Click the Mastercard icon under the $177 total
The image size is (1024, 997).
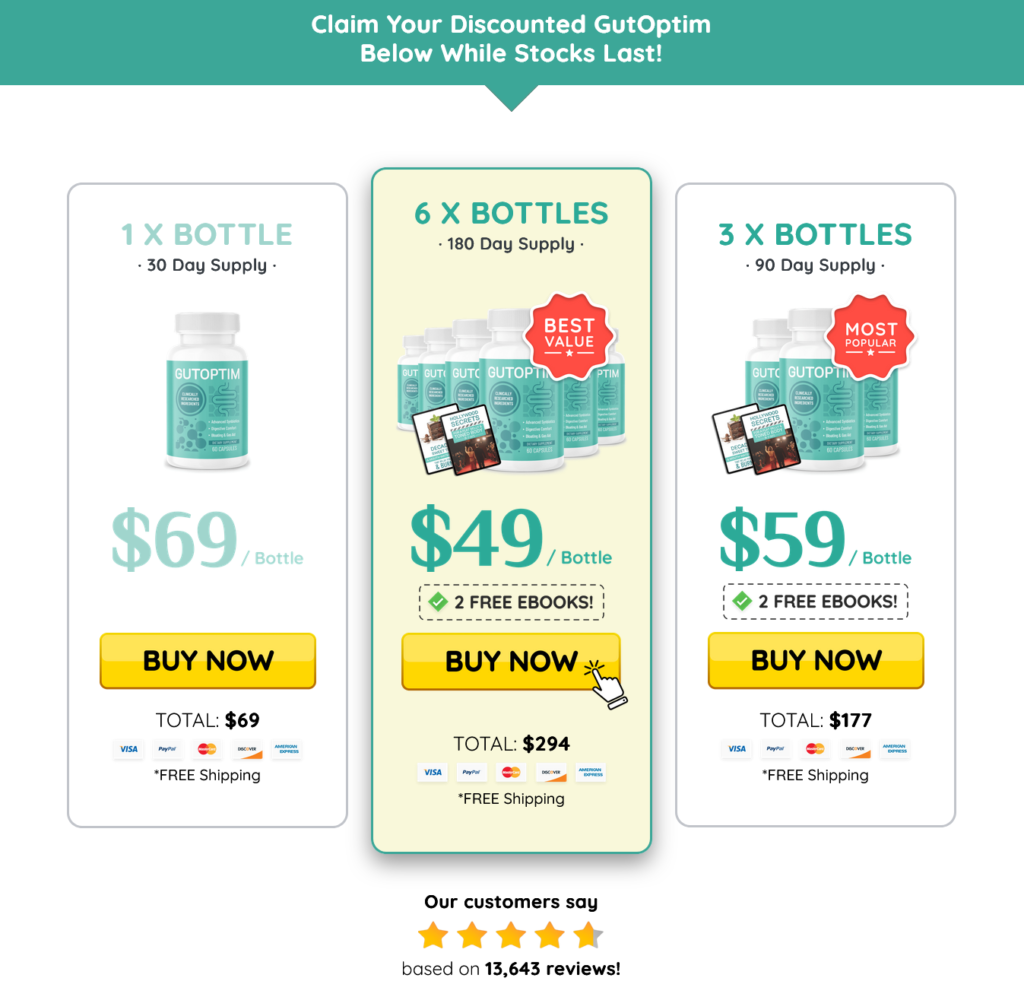[815, 749]
